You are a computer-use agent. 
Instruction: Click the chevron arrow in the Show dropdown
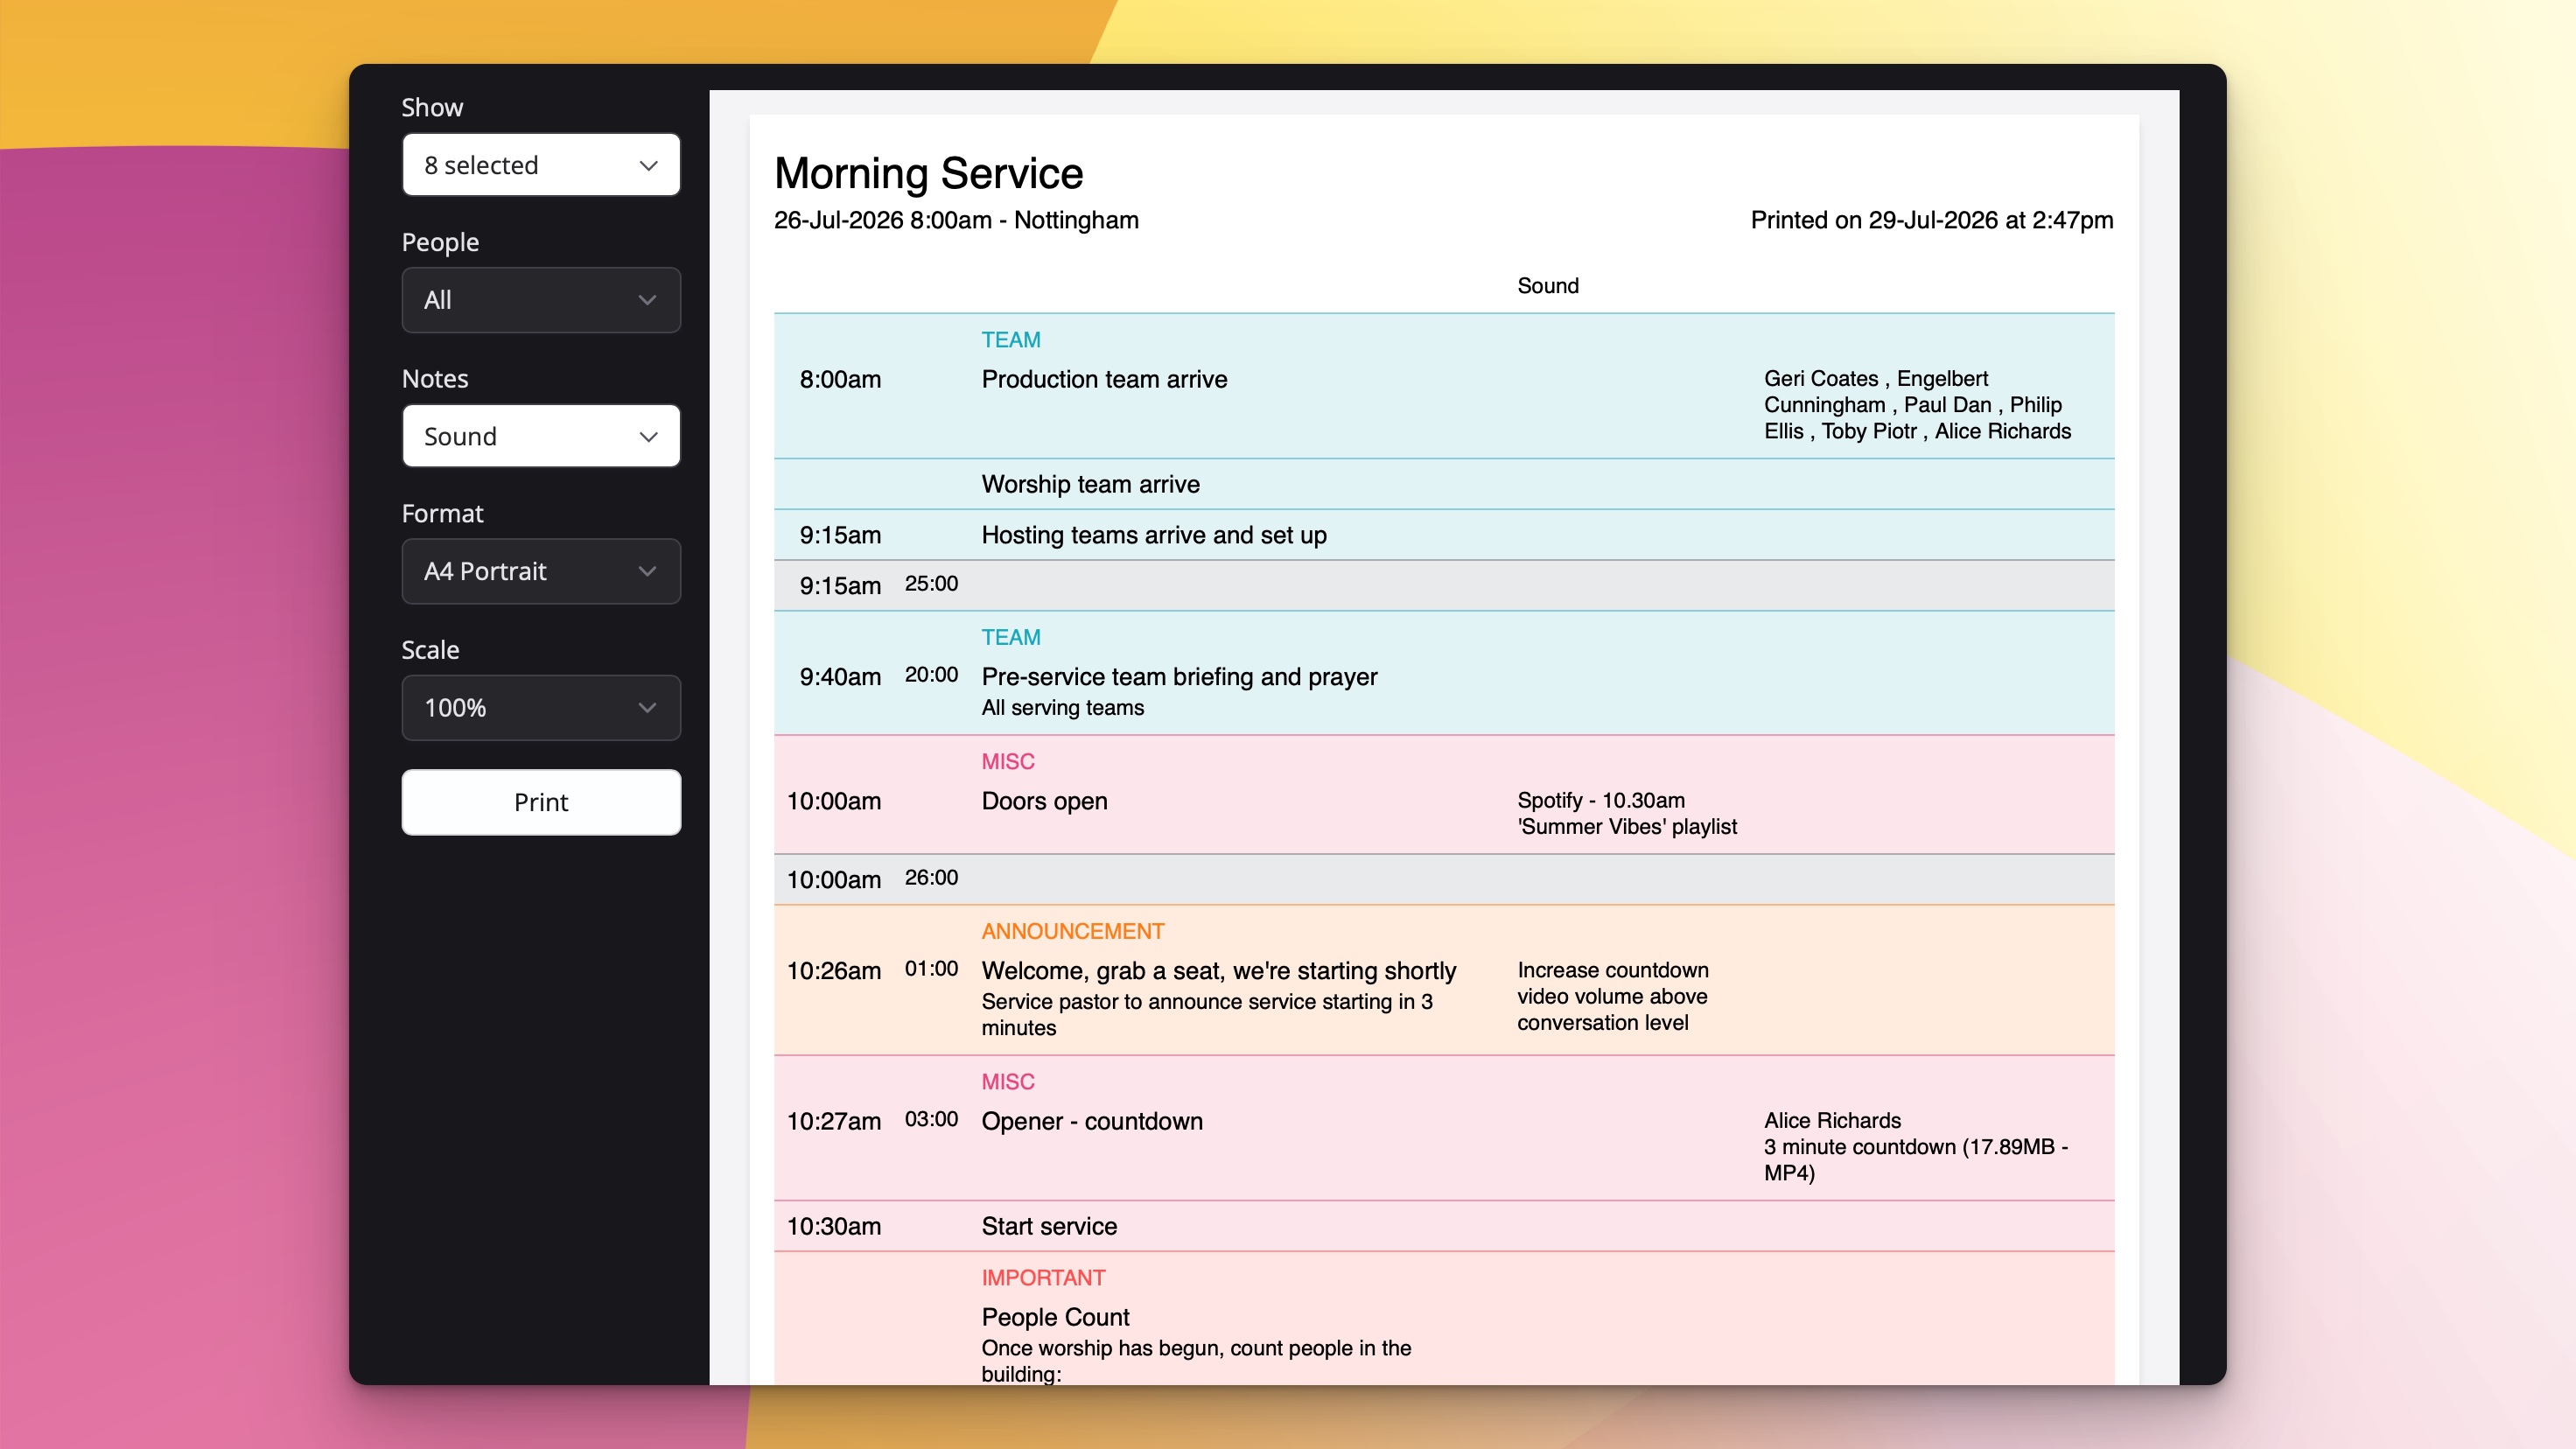(x=648, y=165)
